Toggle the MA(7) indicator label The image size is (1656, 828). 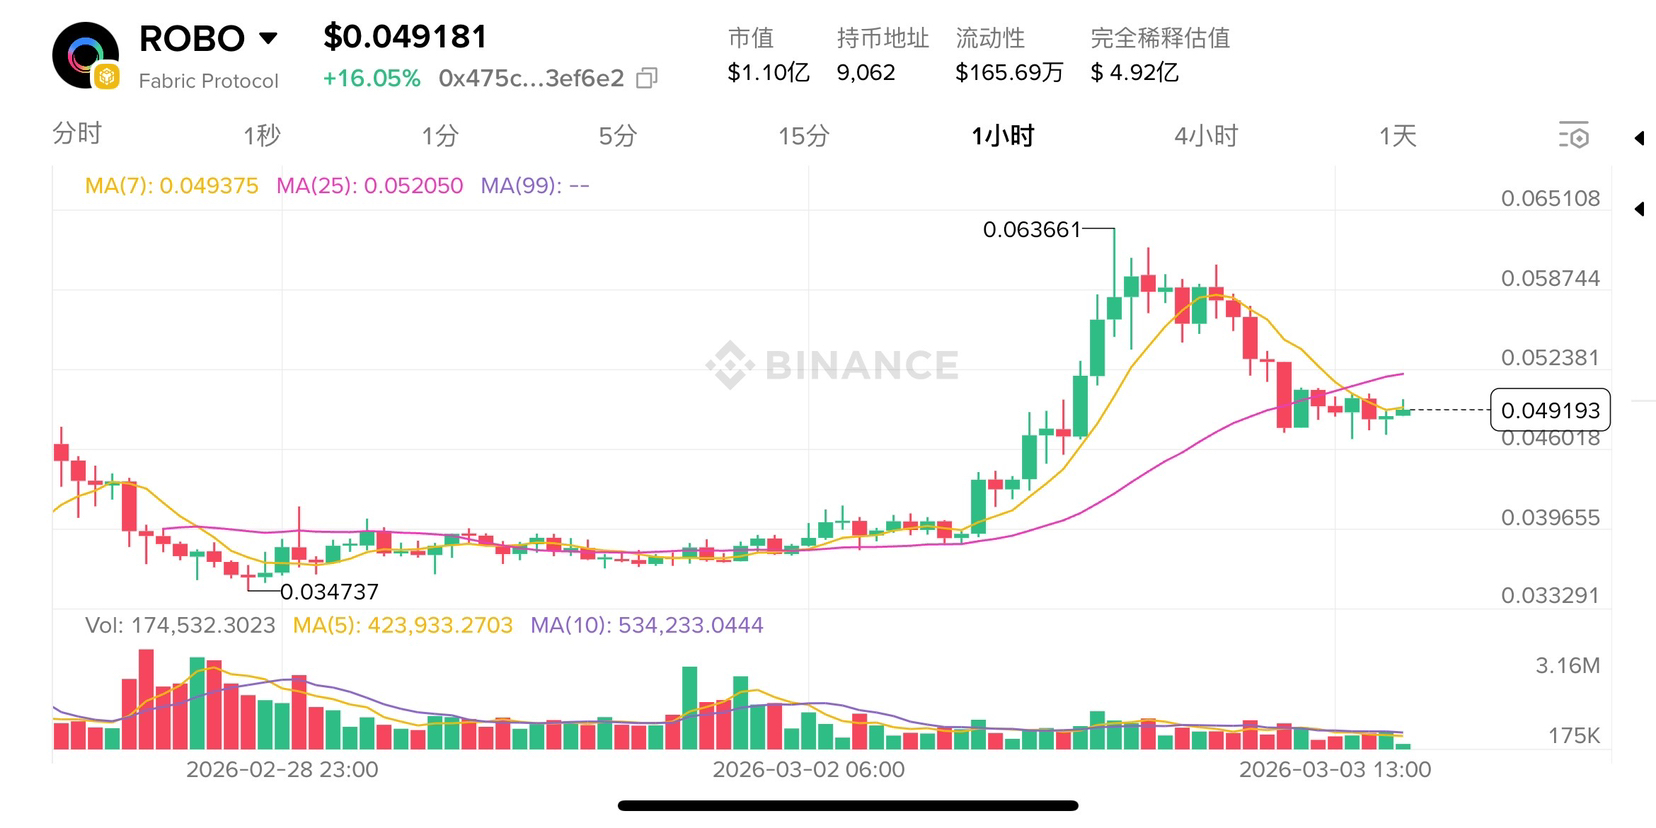171,186
